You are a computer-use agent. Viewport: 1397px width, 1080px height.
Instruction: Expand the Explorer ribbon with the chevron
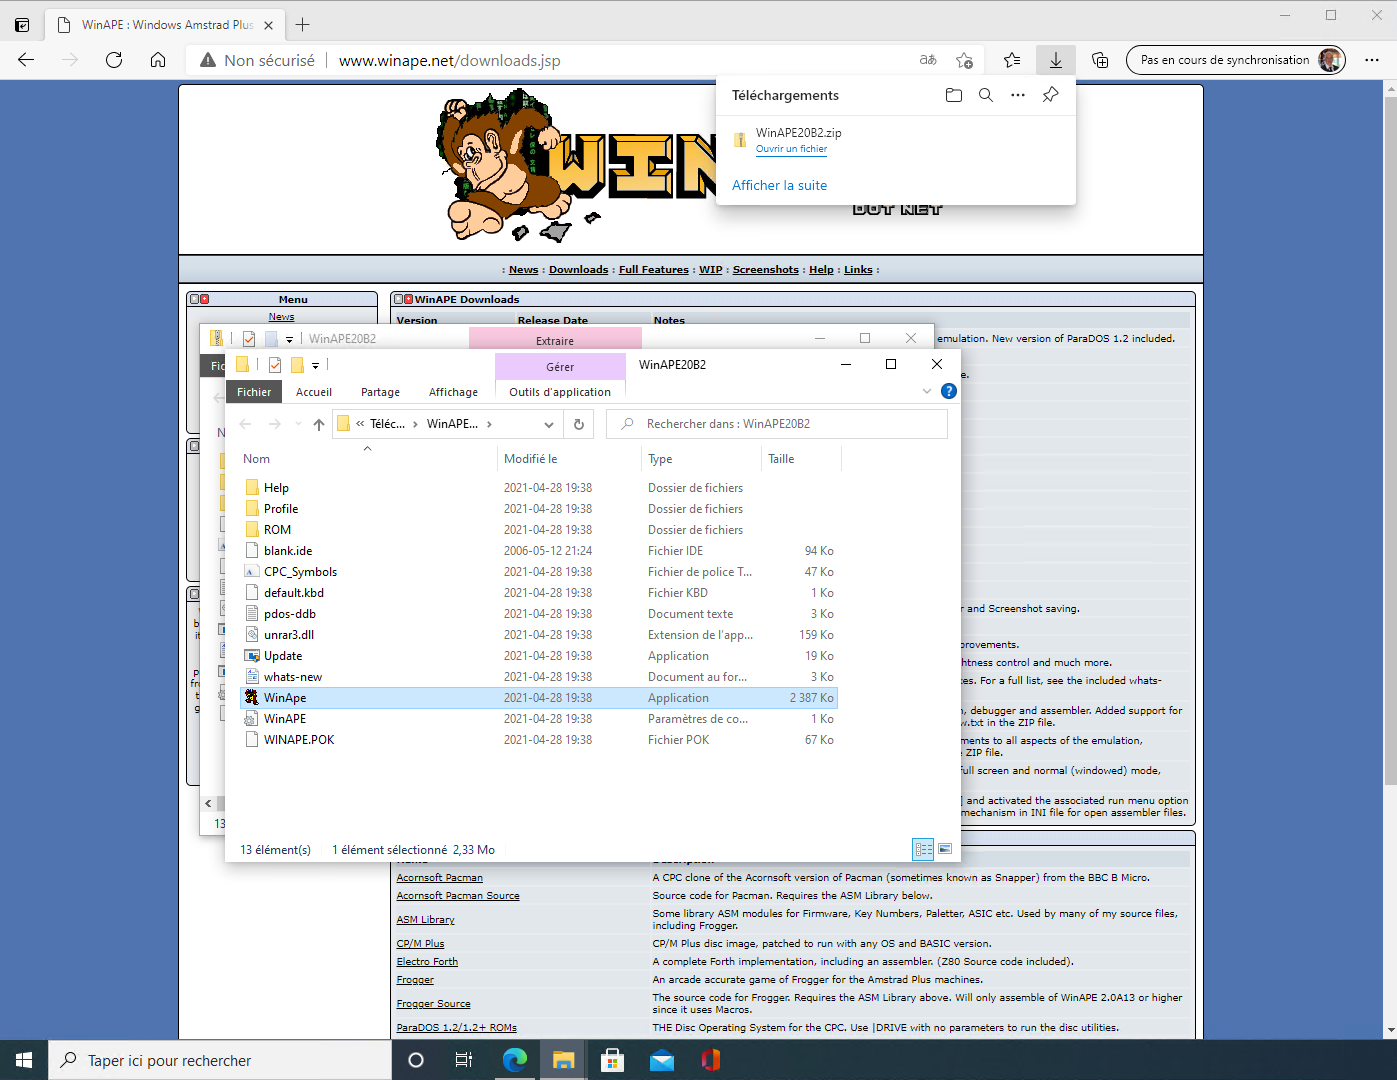point(926,391)
